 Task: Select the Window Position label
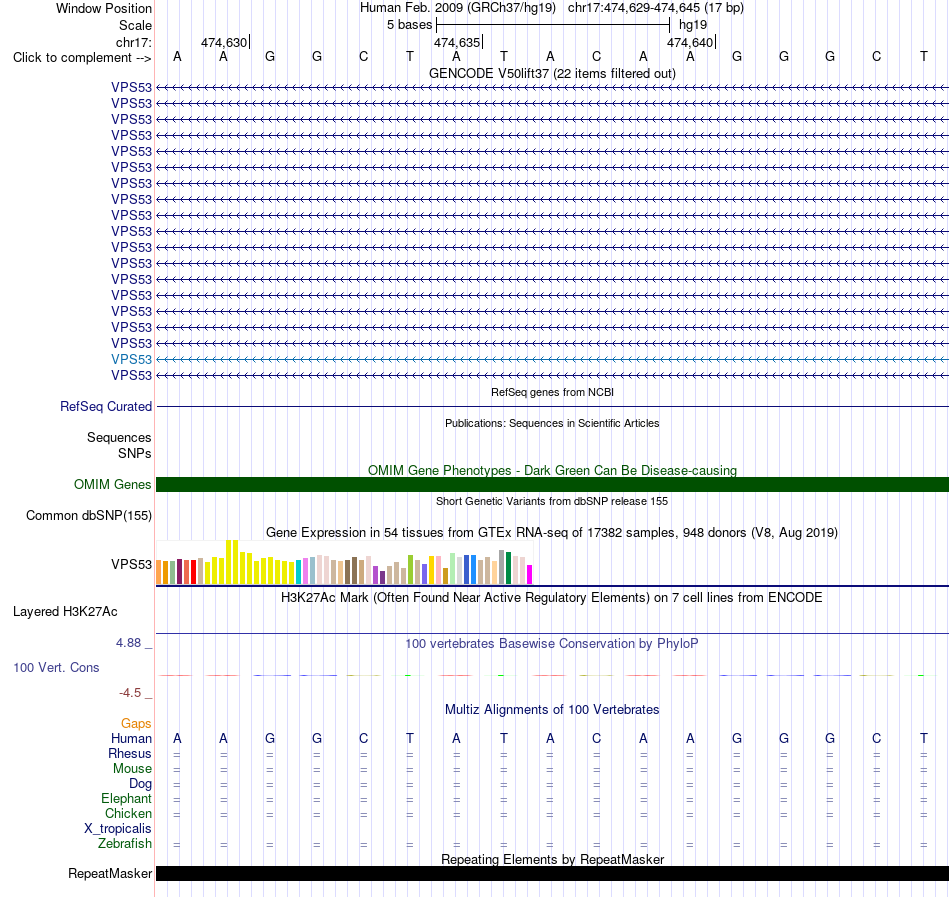(x=104, y=8)
